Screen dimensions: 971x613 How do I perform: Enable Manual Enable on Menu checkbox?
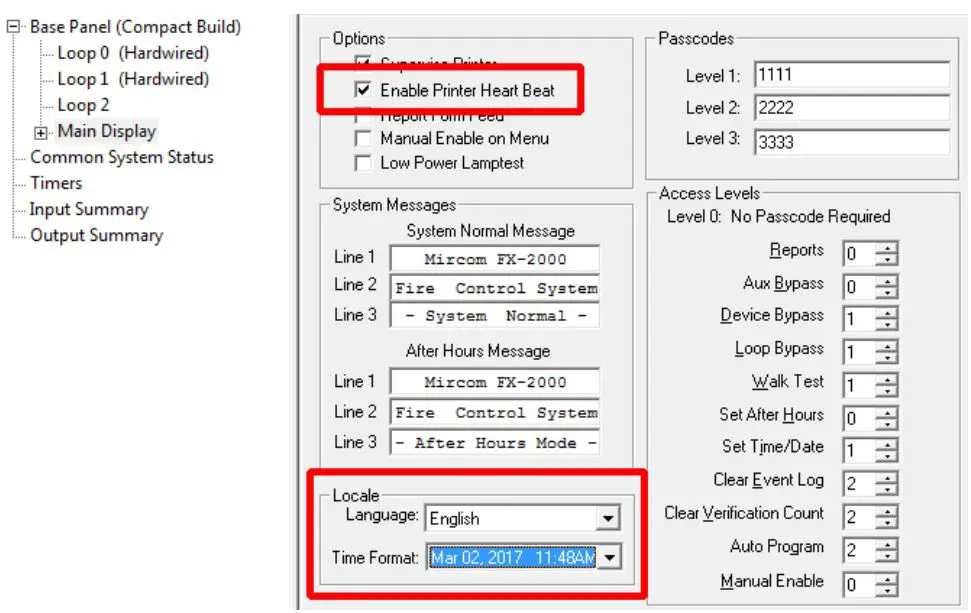[x=363, y=139]
